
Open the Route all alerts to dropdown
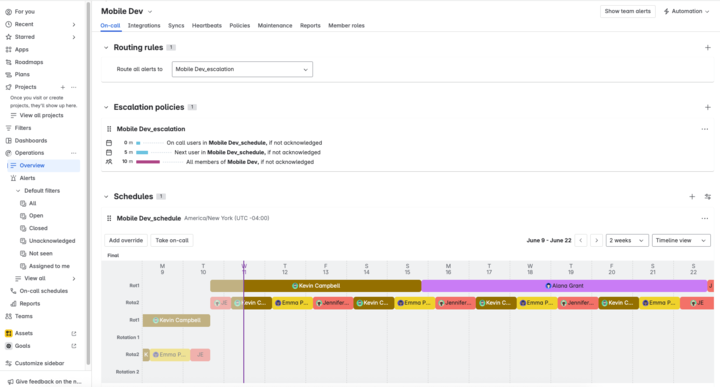pos(242,69)
